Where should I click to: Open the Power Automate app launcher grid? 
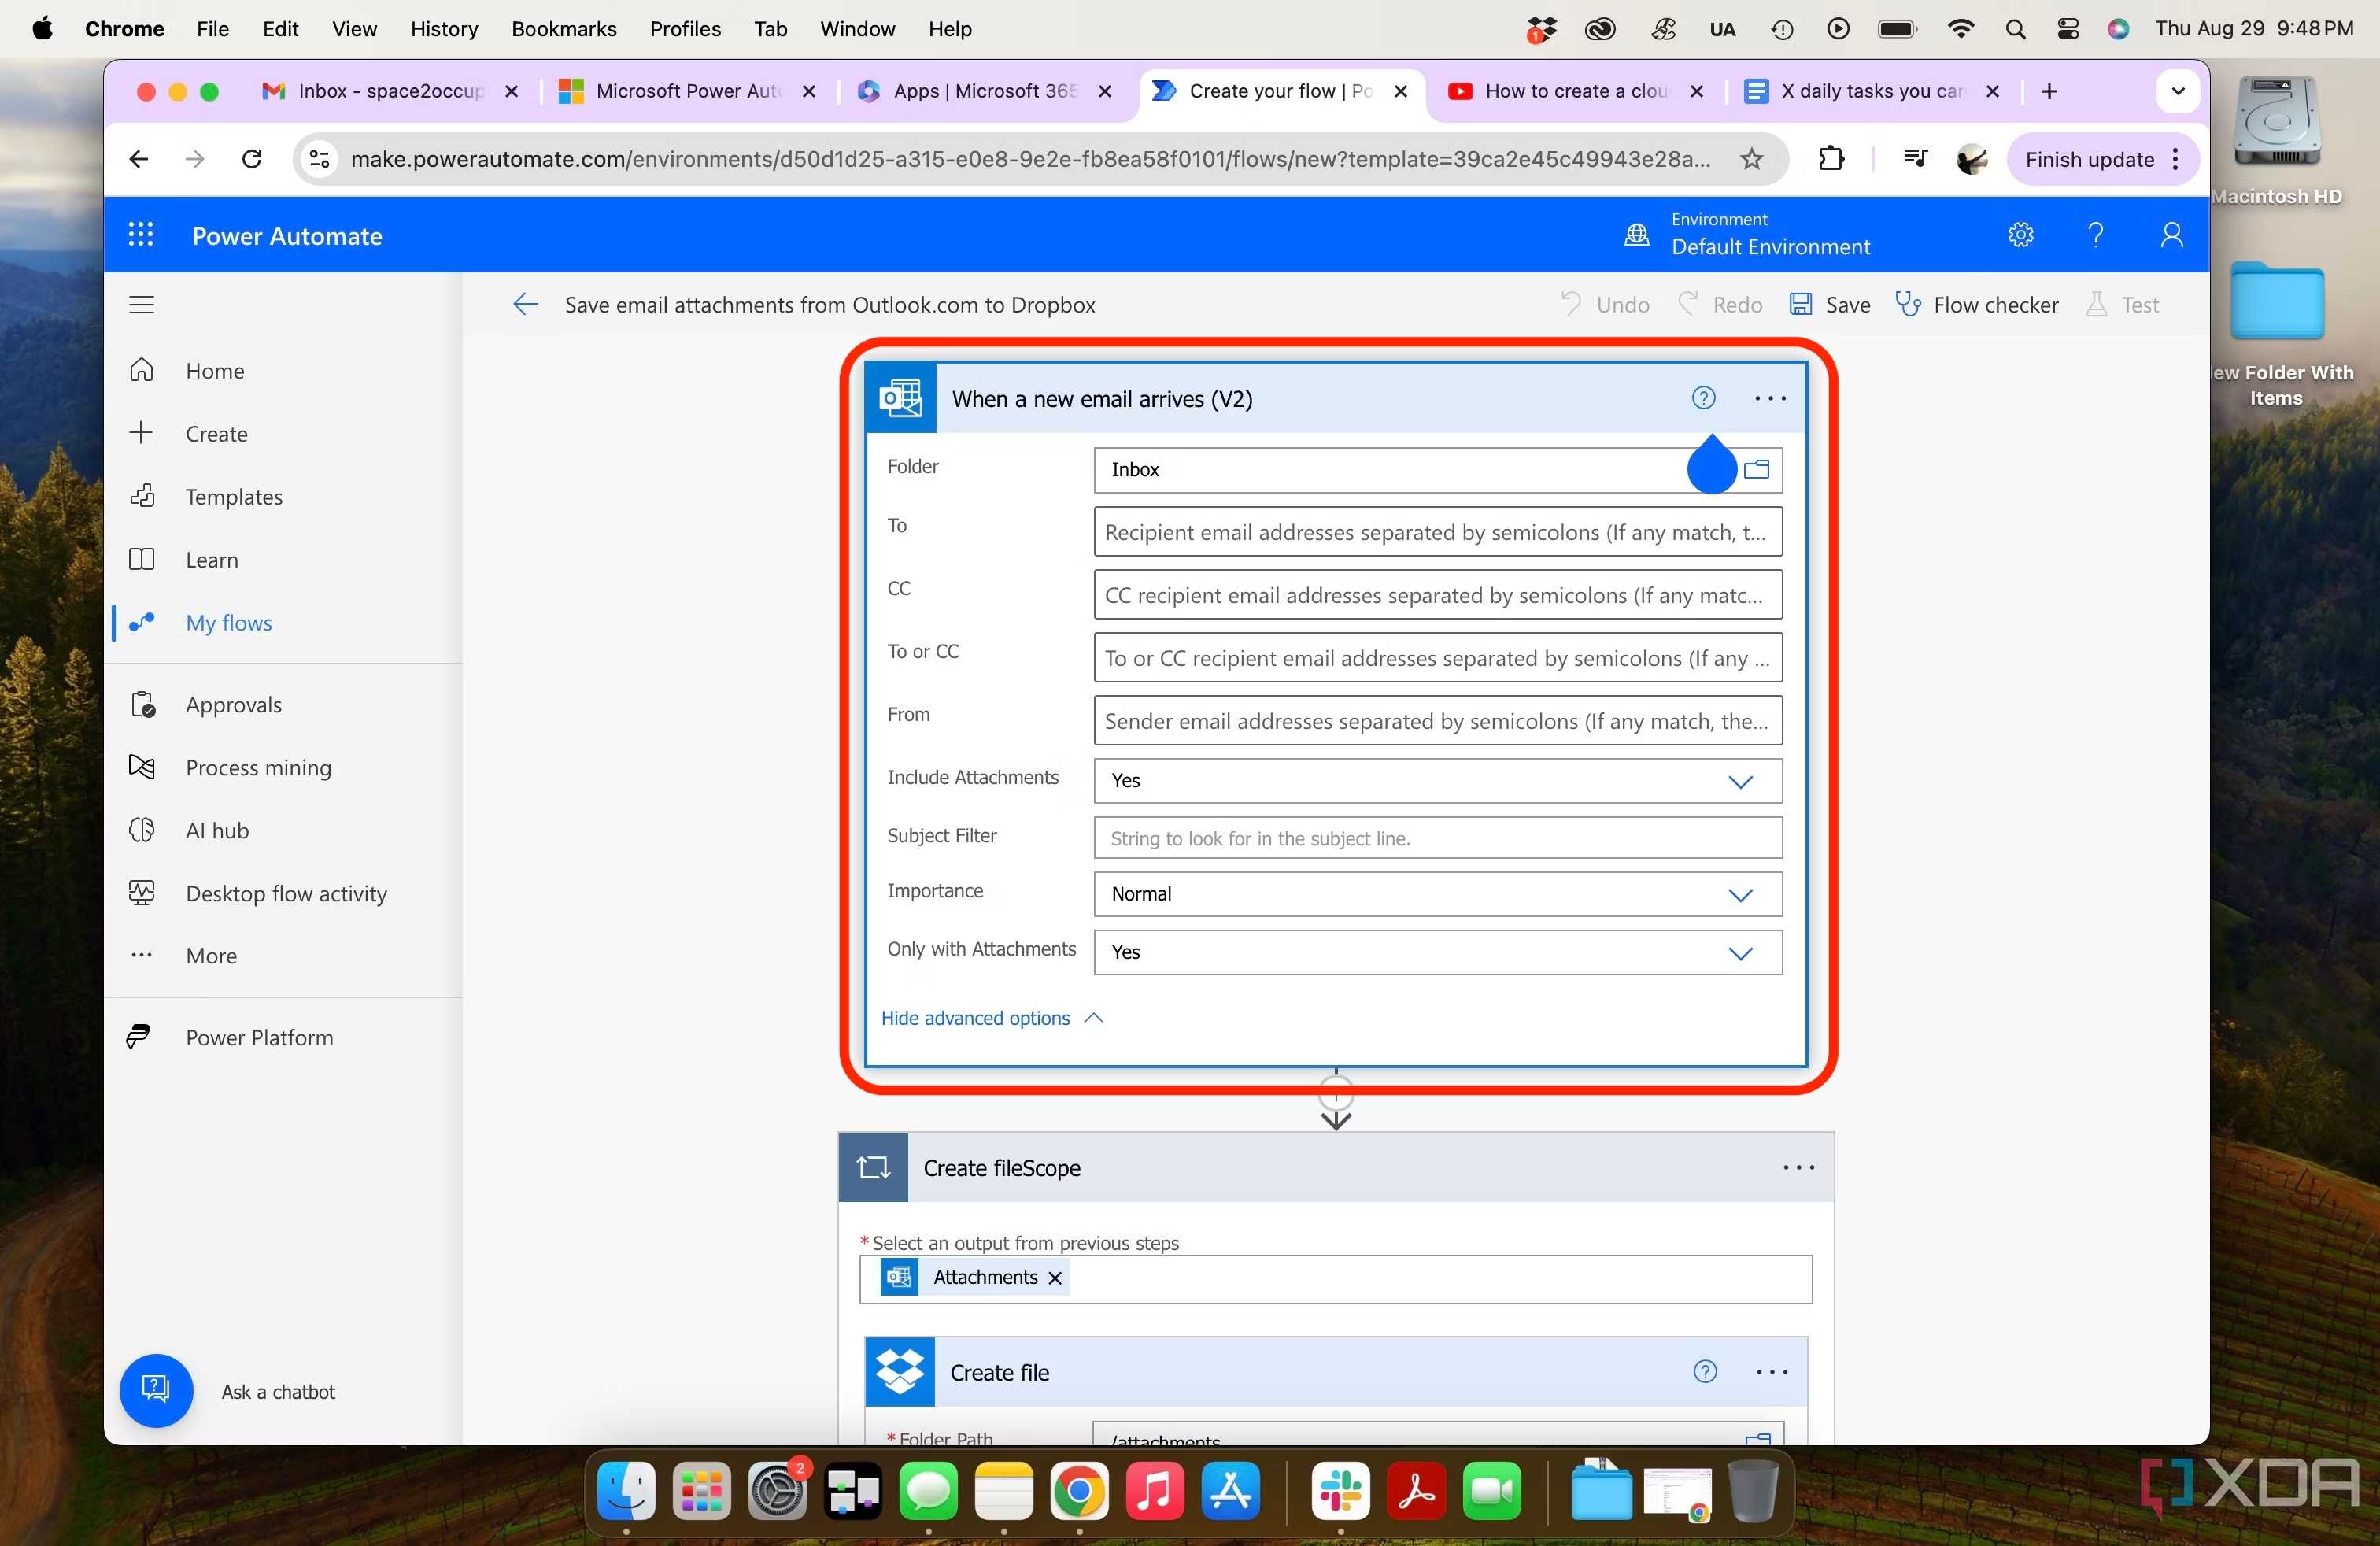point(141,235)
